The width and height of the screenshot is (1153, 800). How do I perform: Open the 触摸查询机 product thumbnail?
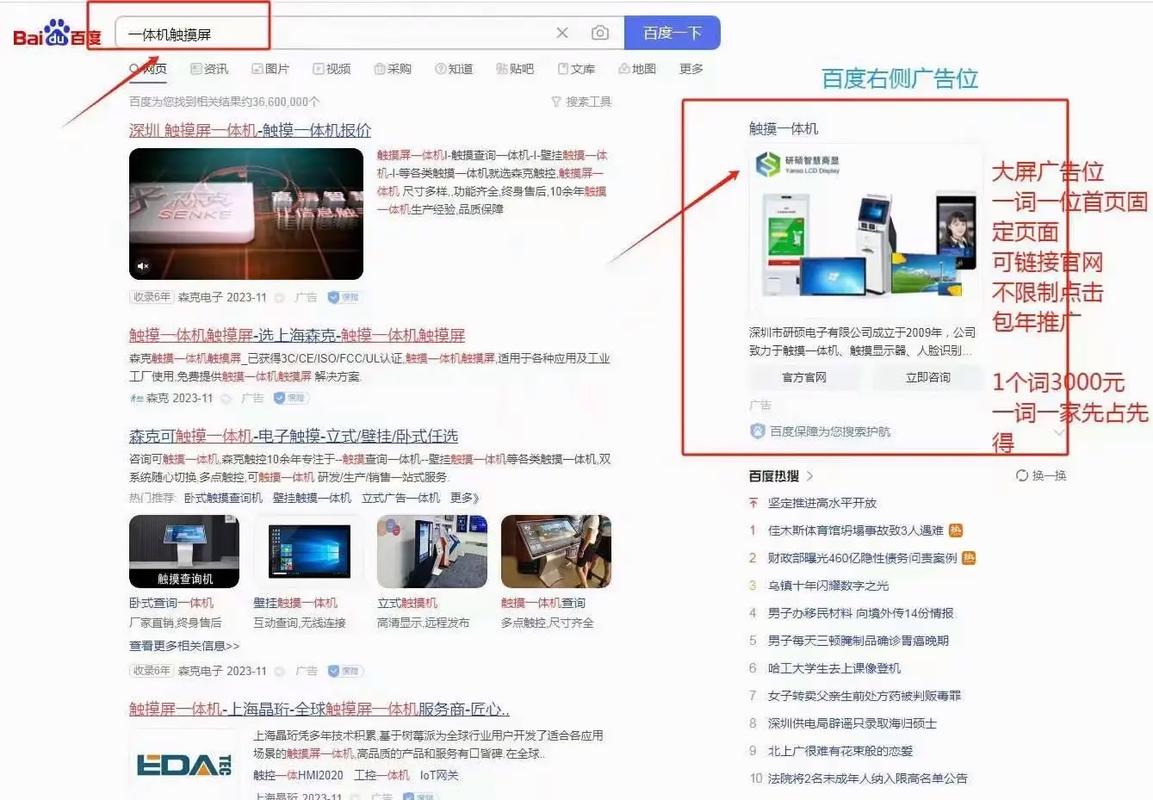pyautogui.click(x=185, y=551)
